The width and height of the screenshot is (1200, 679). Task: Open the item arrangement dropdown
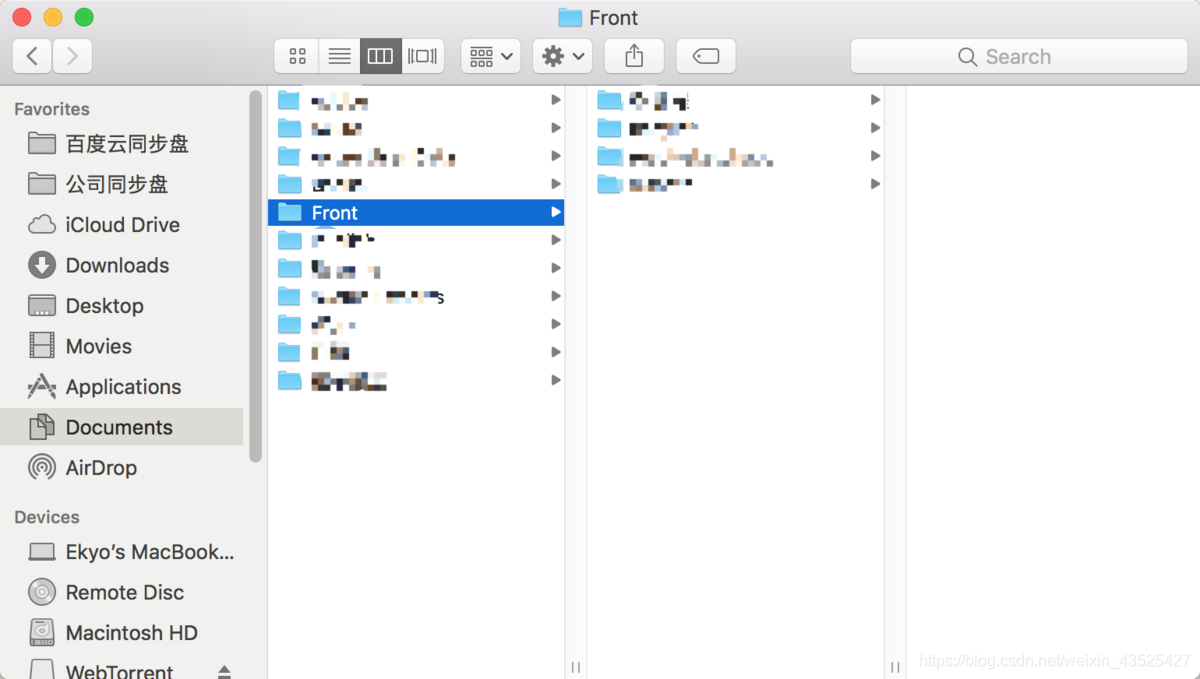coord(490,56)
